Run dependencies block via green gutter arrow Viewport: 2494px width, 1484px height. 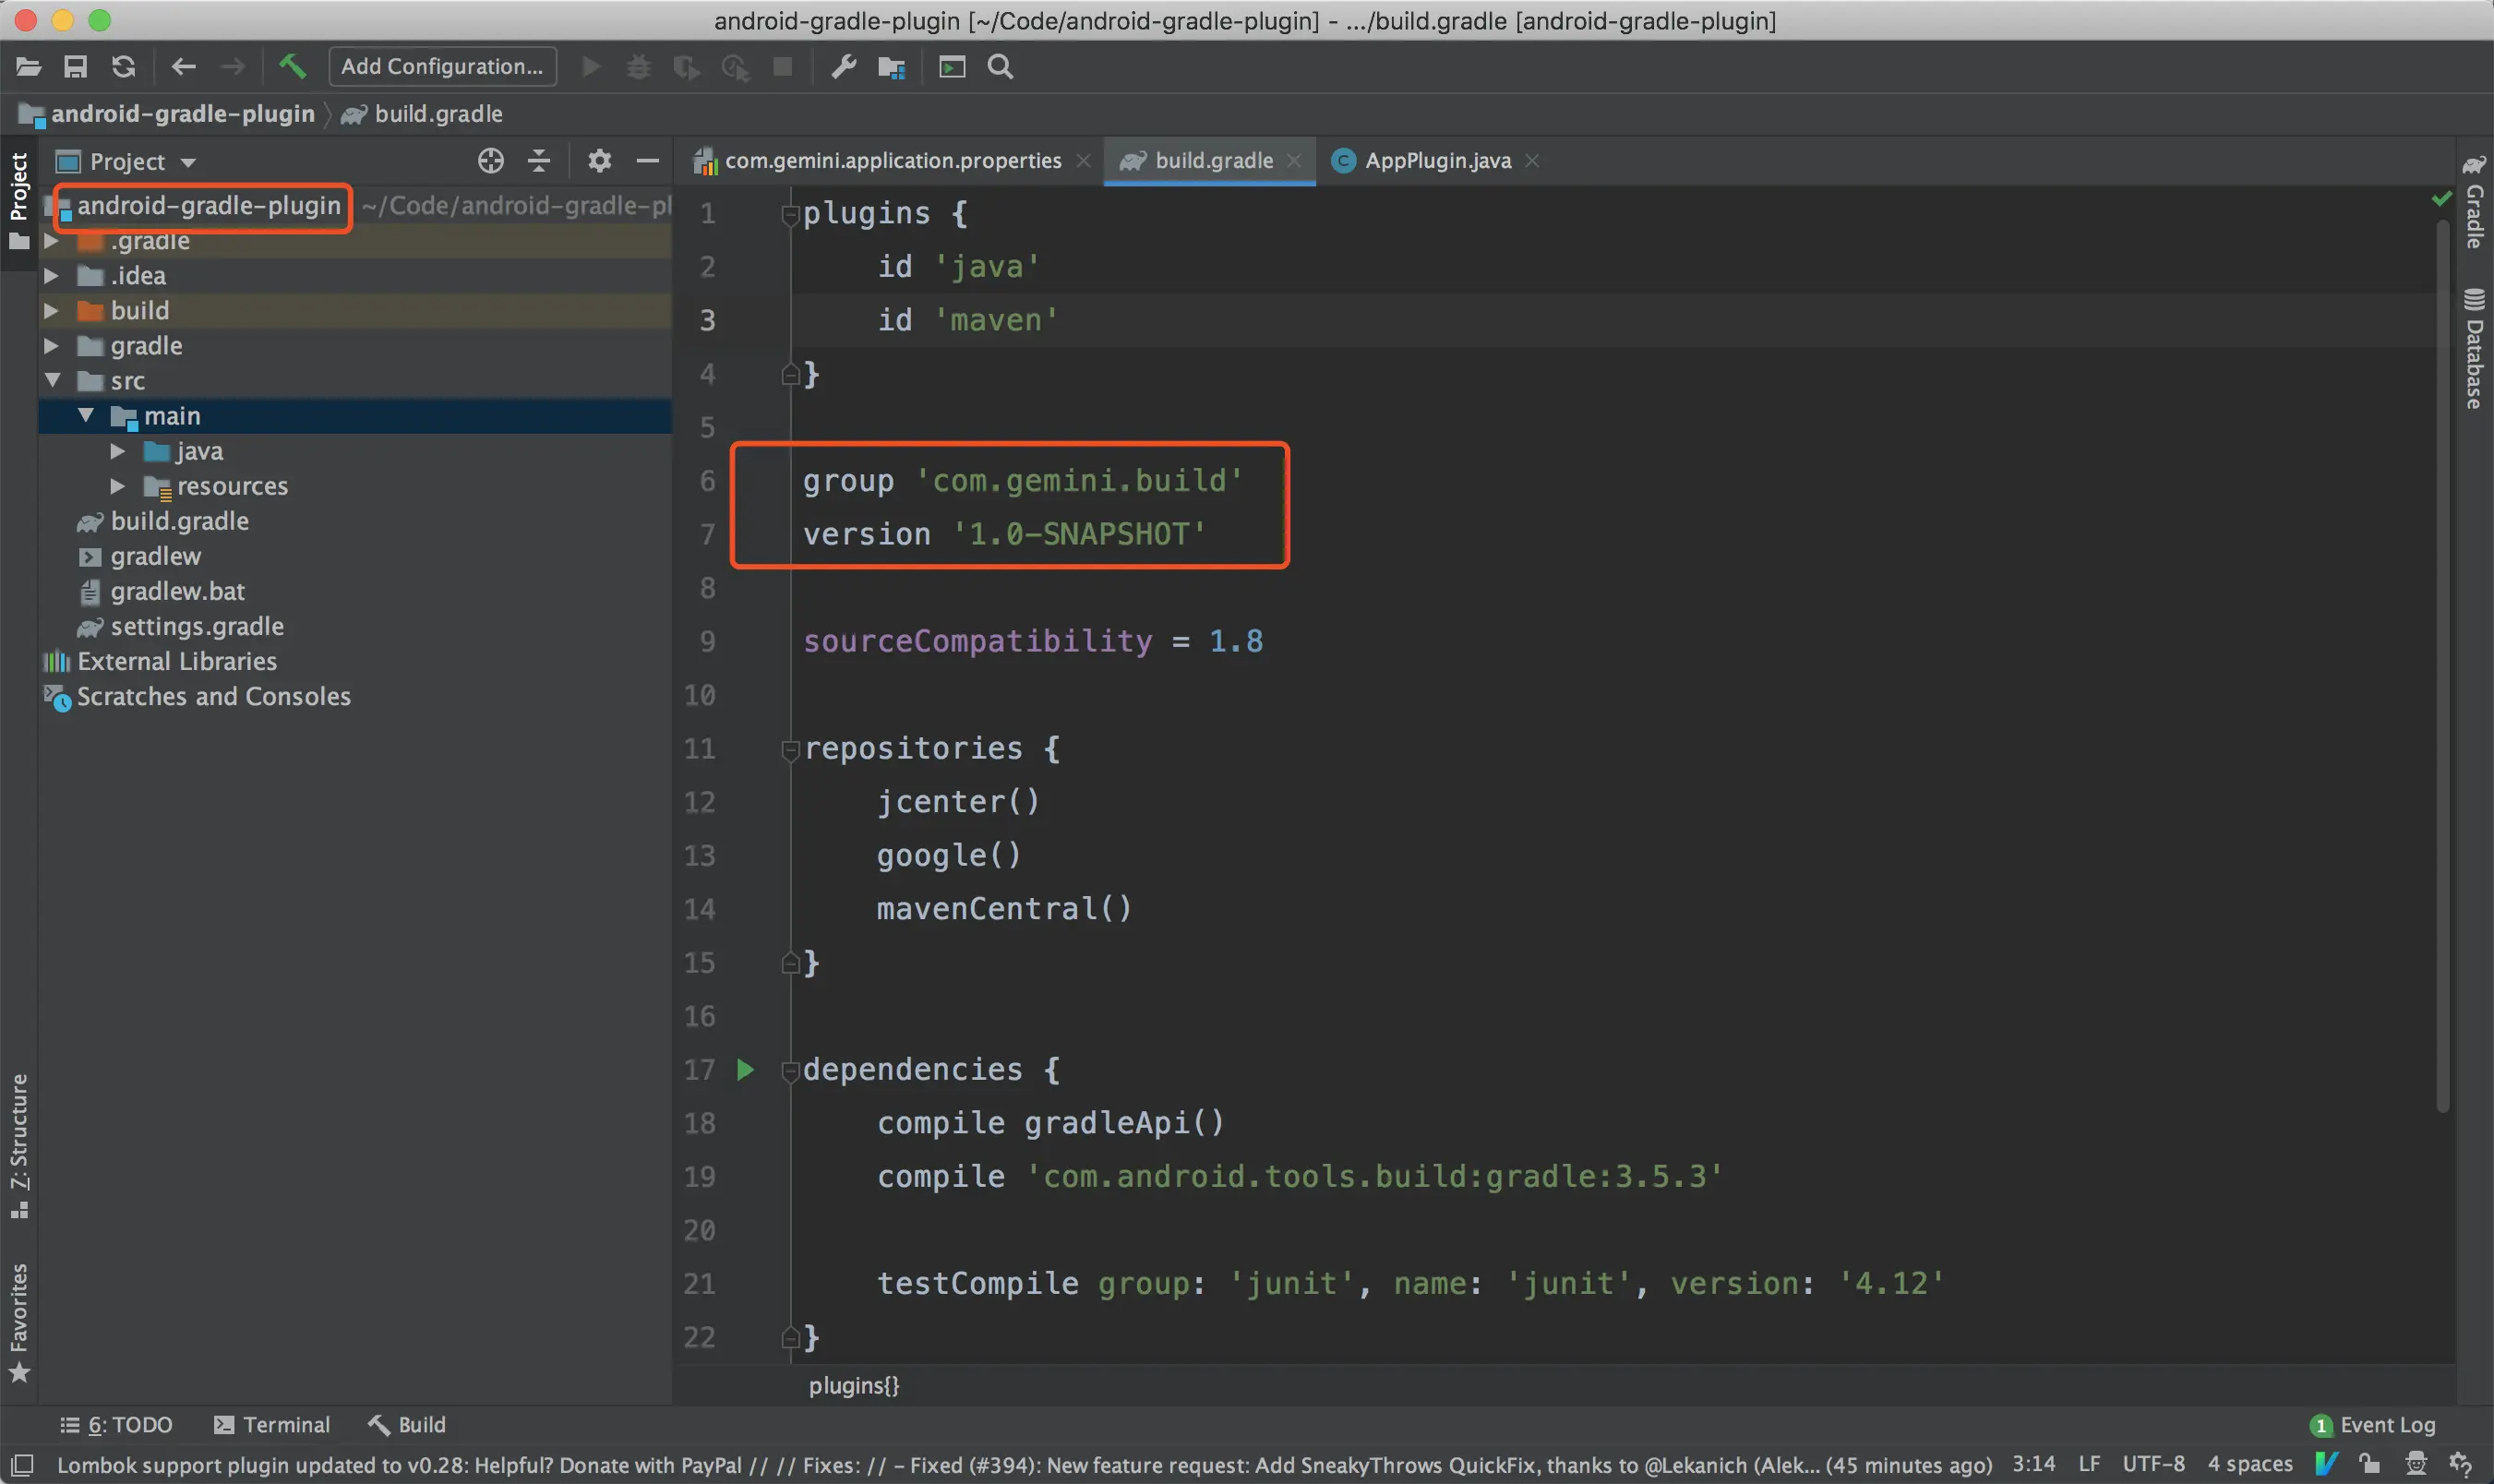(745, 1070)
